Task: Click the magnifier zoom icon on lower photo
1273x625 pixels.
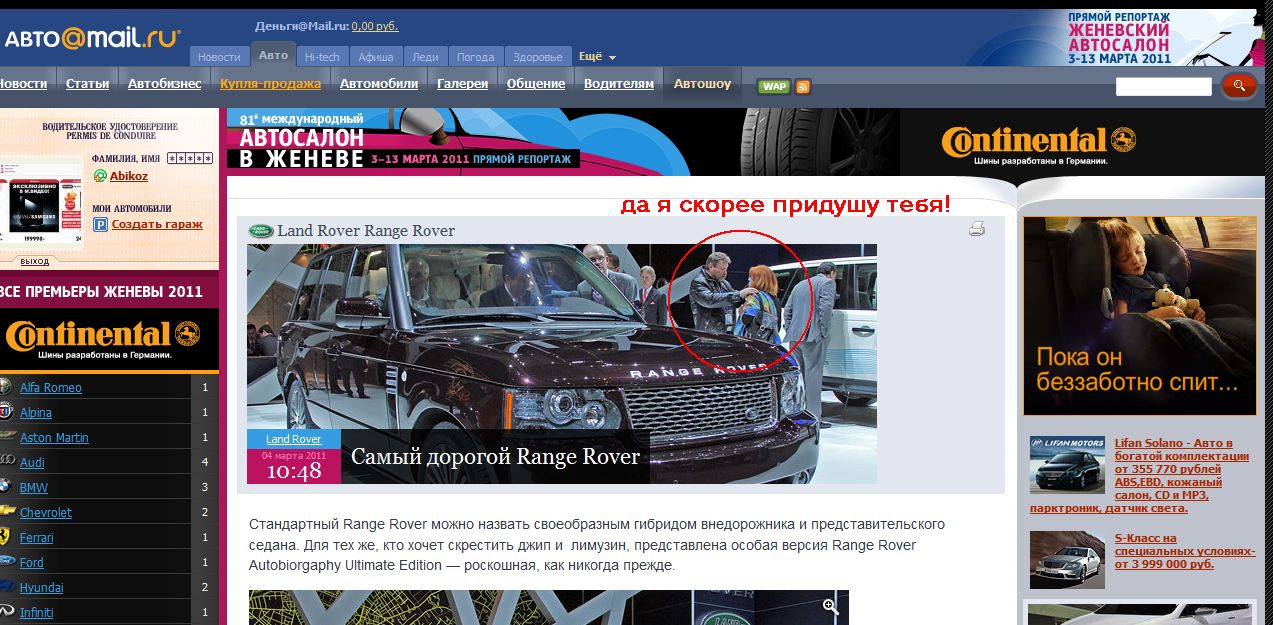Action: coord(829,606)
